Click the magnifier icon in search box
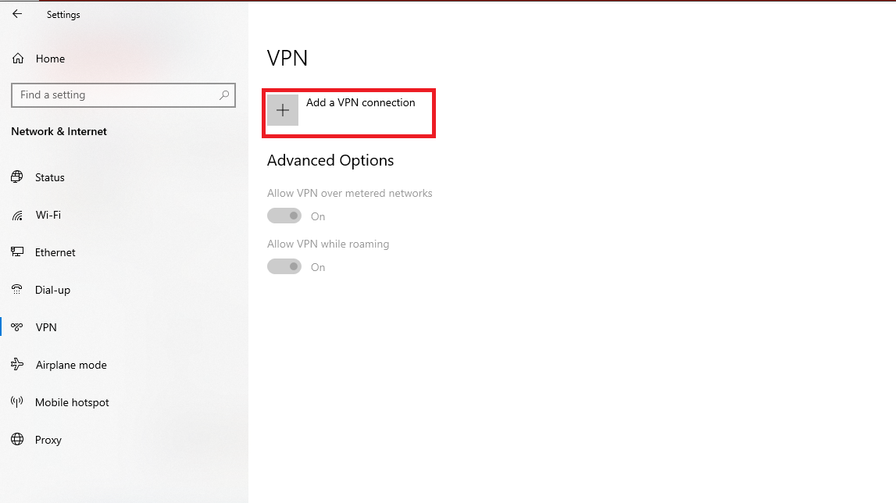The height and width of the screenshot is (503, 896). 224,95
